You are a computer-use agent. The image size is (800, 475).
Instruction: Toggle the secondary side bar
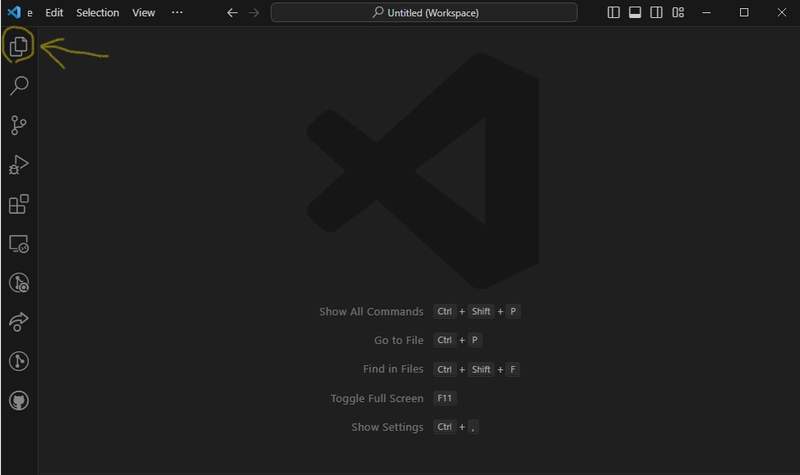point(657,13)
